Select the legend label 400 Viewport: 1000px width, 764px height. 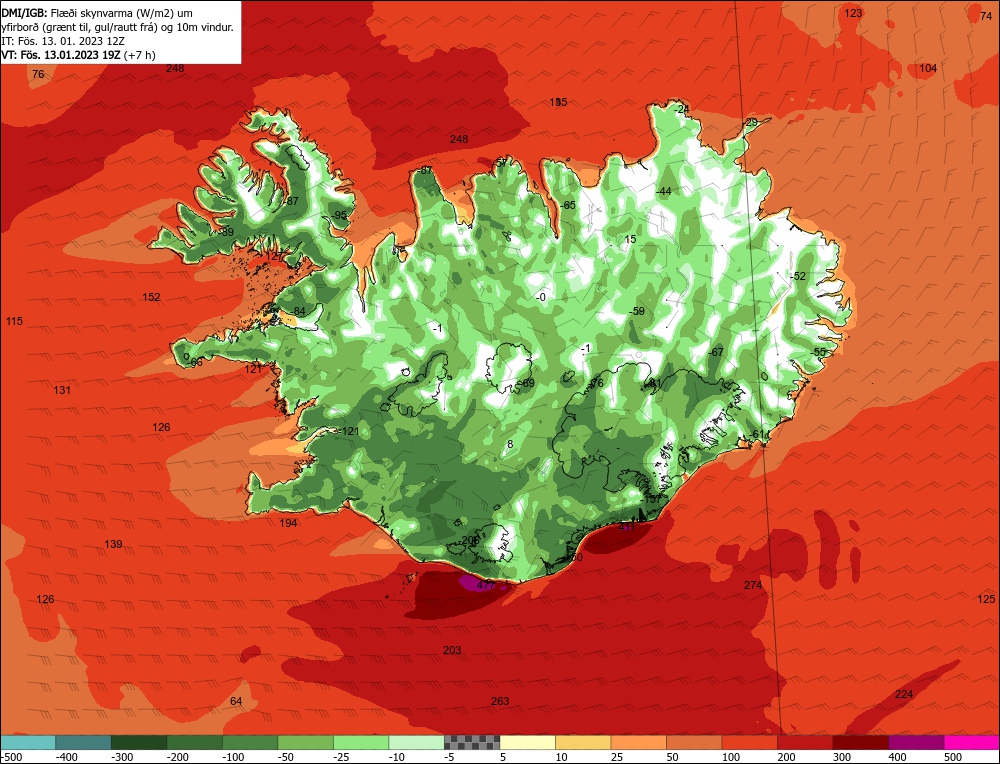click(x=897, y=757)
